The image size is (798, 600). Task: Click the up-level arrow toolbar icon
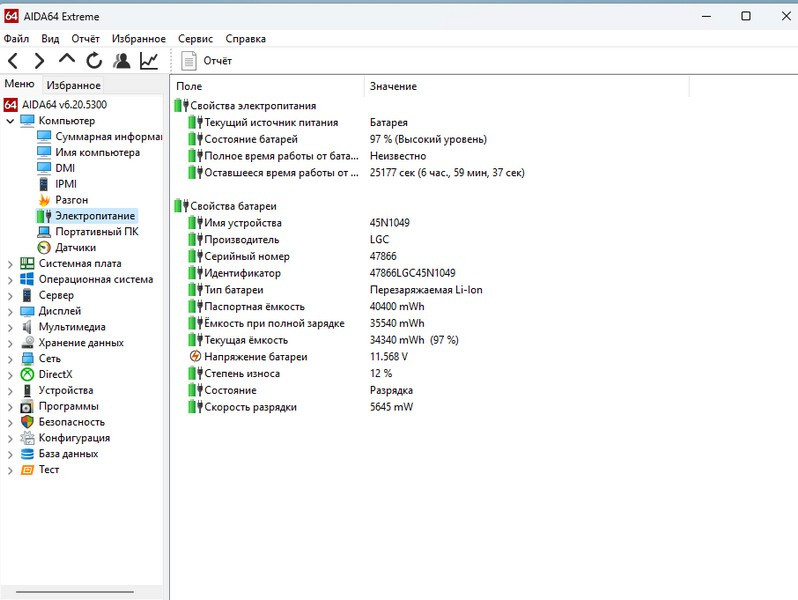(67, 60)
